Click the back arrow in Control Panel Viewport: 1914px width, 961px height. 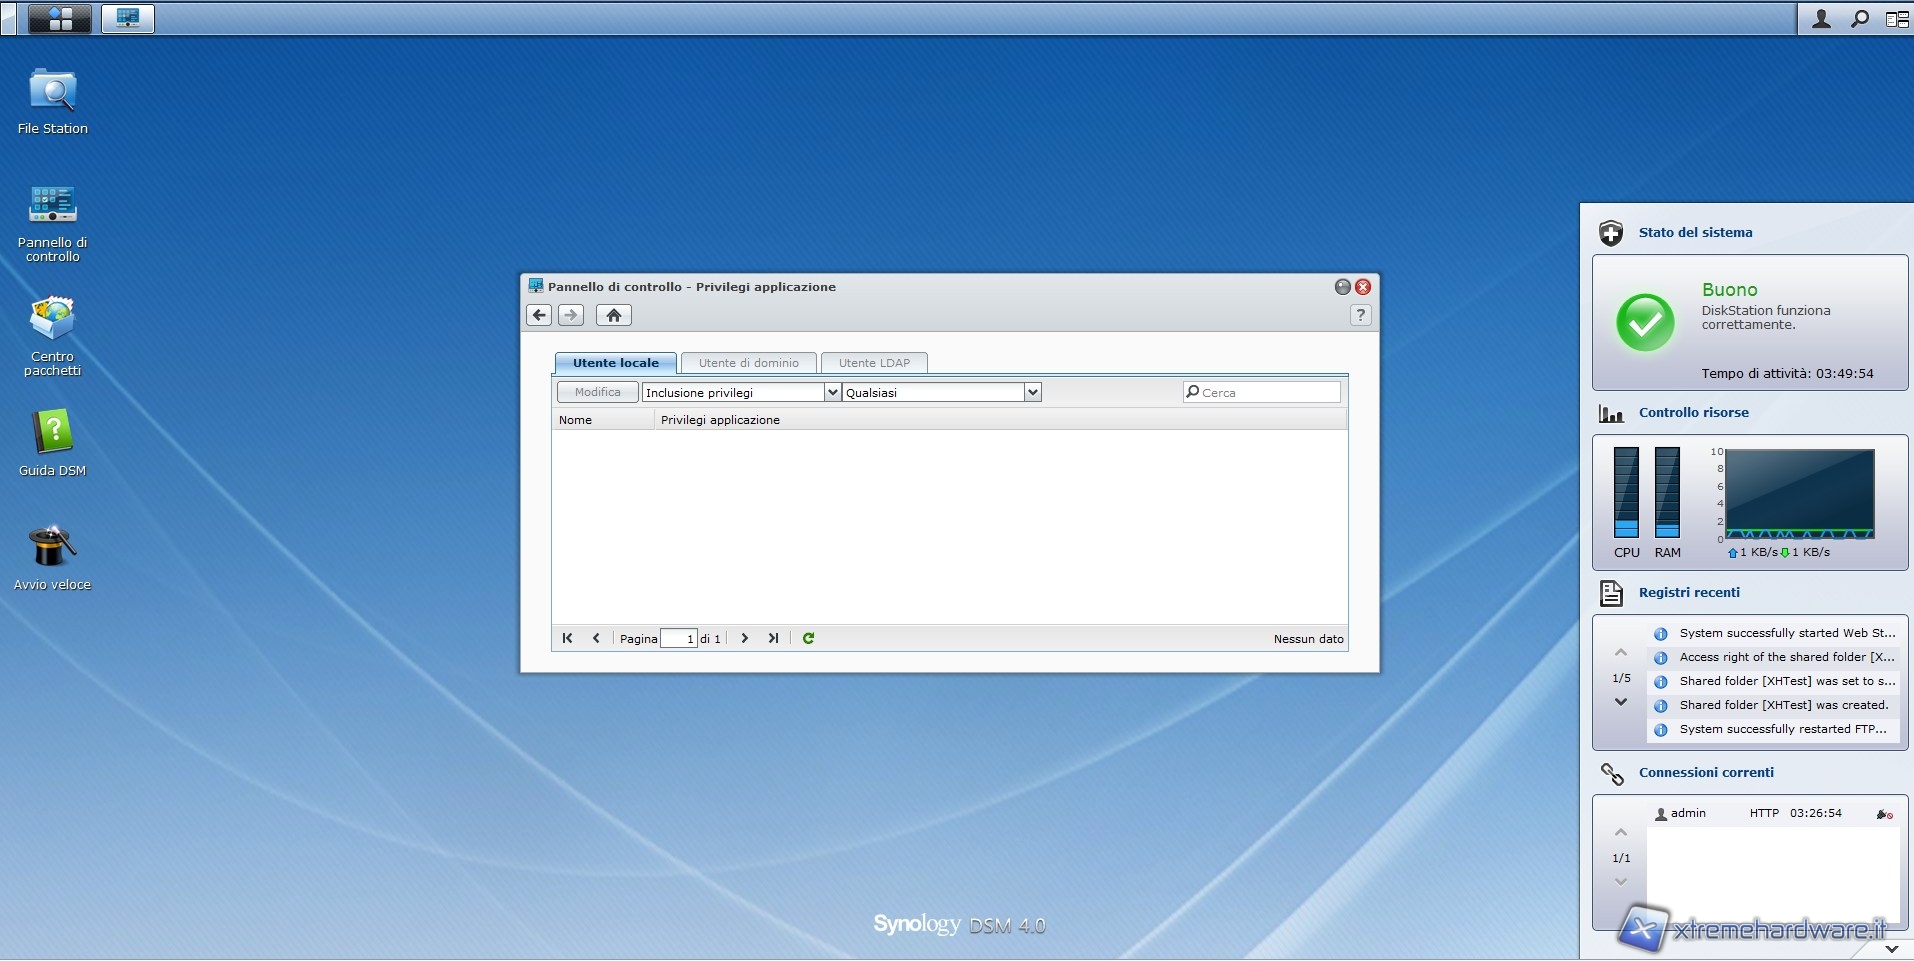(539, 315)
